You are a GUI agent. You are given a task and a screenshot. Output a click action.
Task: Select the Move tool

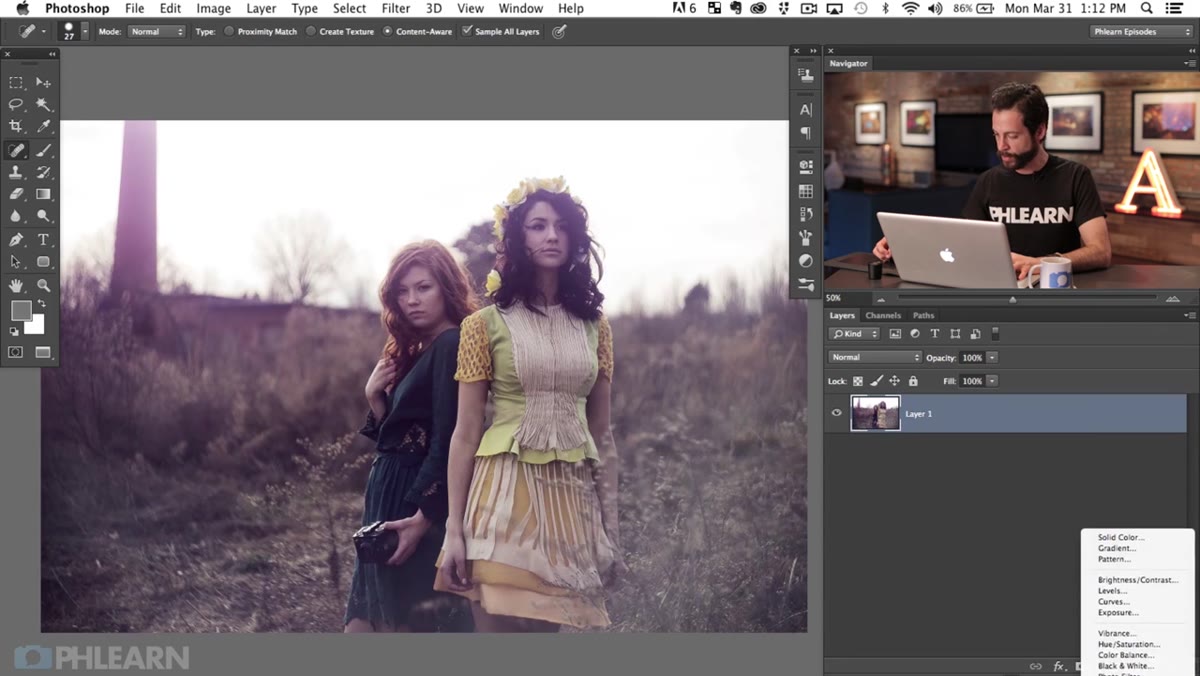click(x=43, y=82)
